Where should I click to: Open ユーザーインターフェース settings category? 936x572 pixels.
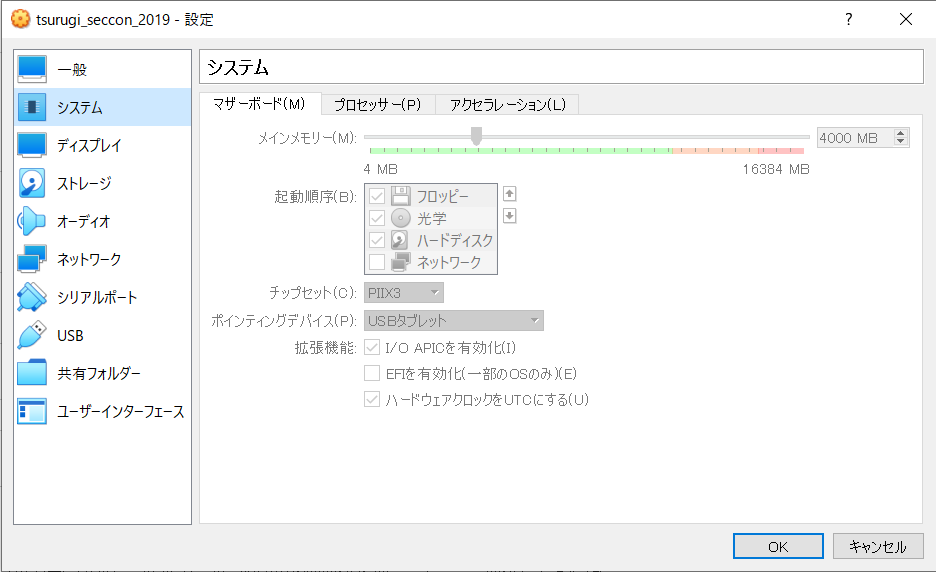coord(103,411)
